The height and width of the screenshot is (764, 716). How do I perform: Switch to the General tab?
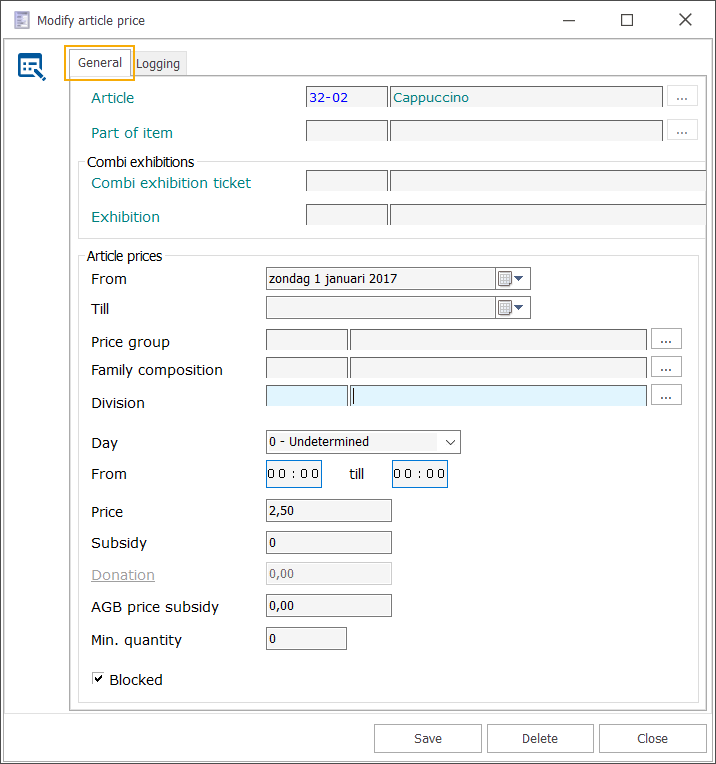click(x=100, y=63)
